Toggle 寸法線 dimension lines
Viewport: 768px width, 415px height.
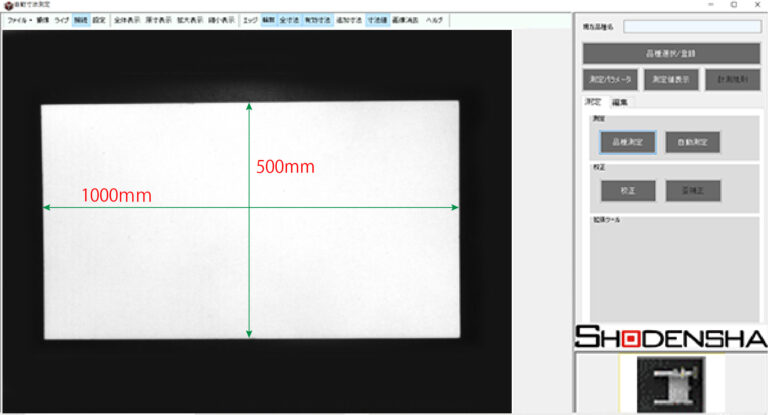tap(378, 20)
